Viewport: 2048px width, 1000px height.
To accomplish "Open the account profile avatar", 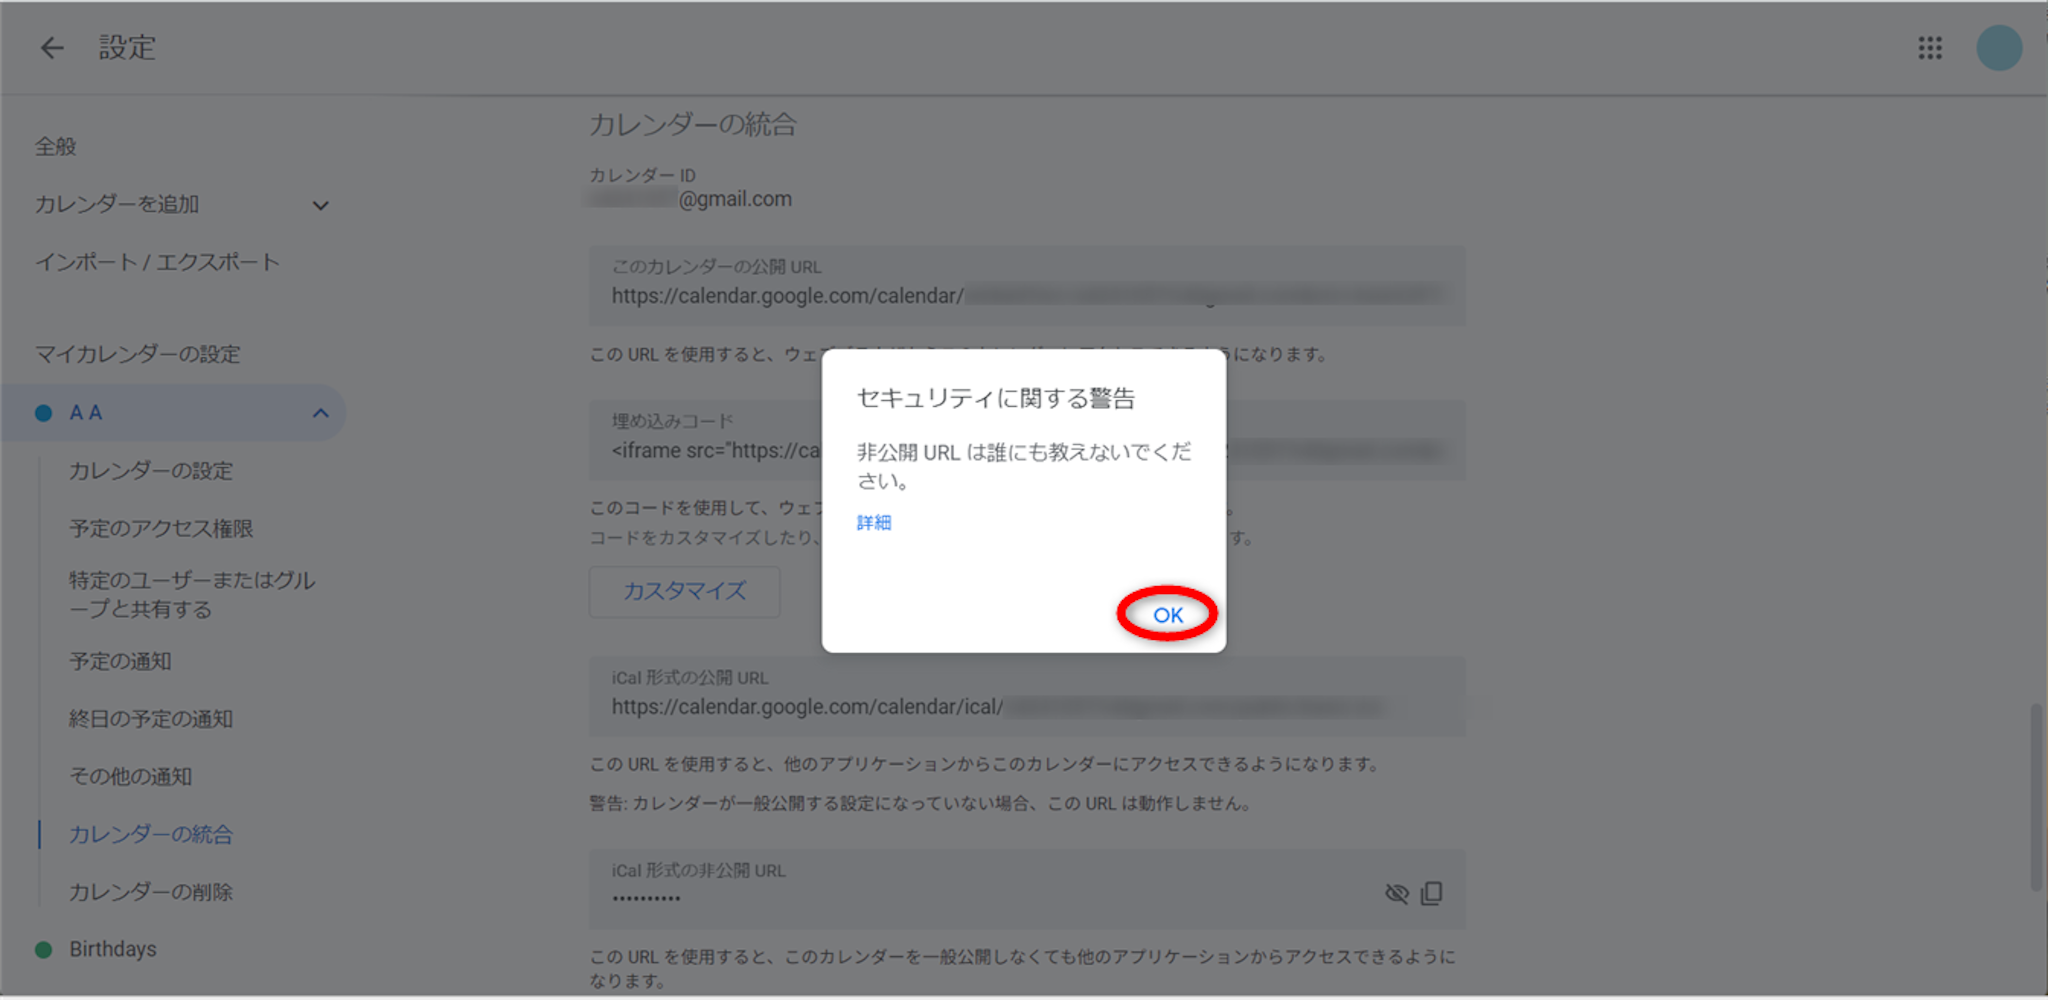I will (x=1998, y=48).
